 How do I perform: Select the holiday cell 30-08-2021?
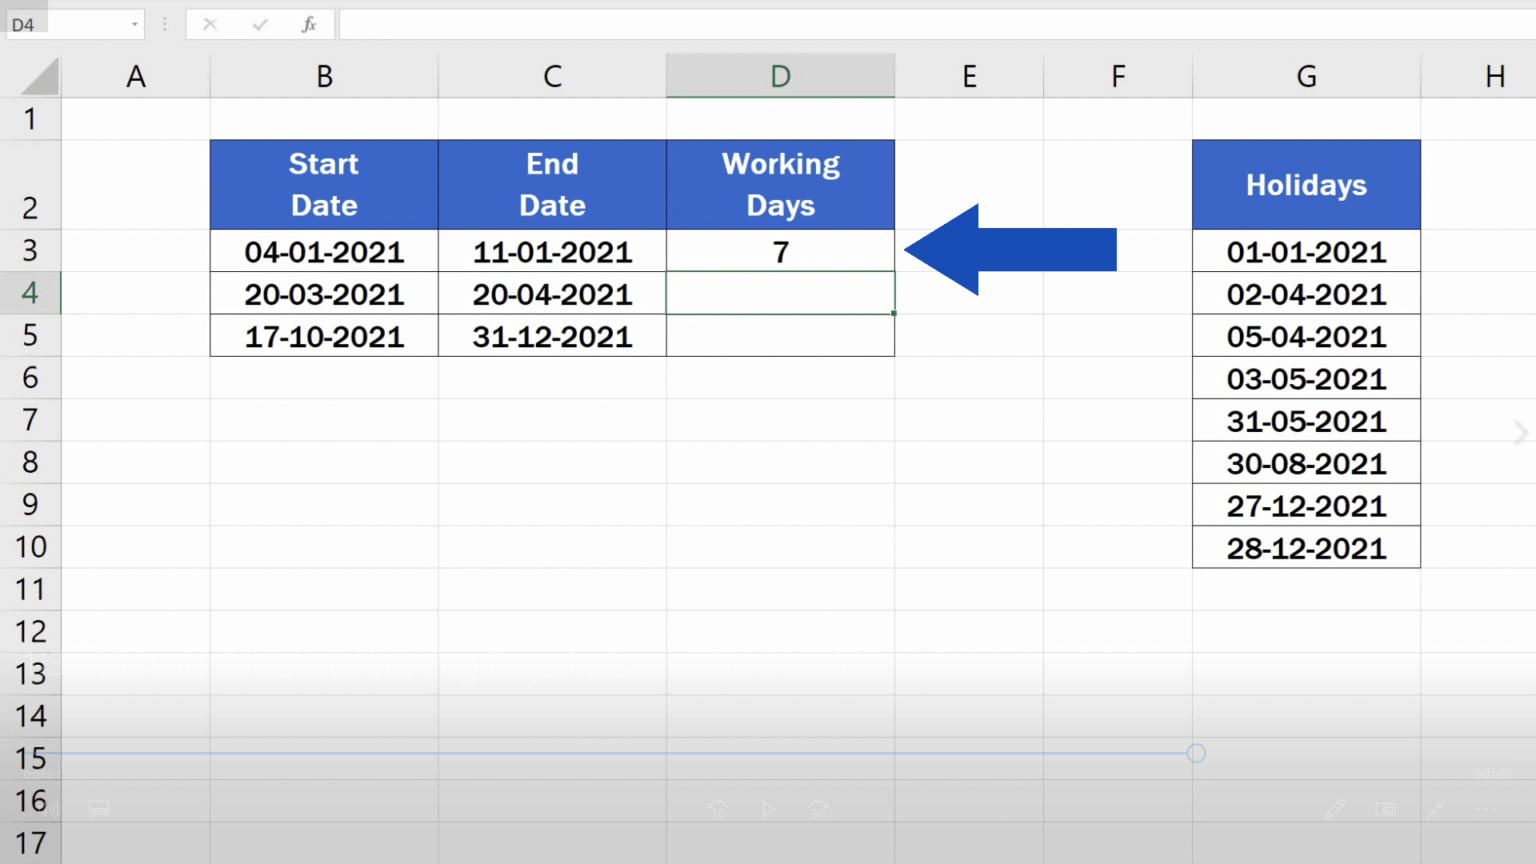[1306, 463]
